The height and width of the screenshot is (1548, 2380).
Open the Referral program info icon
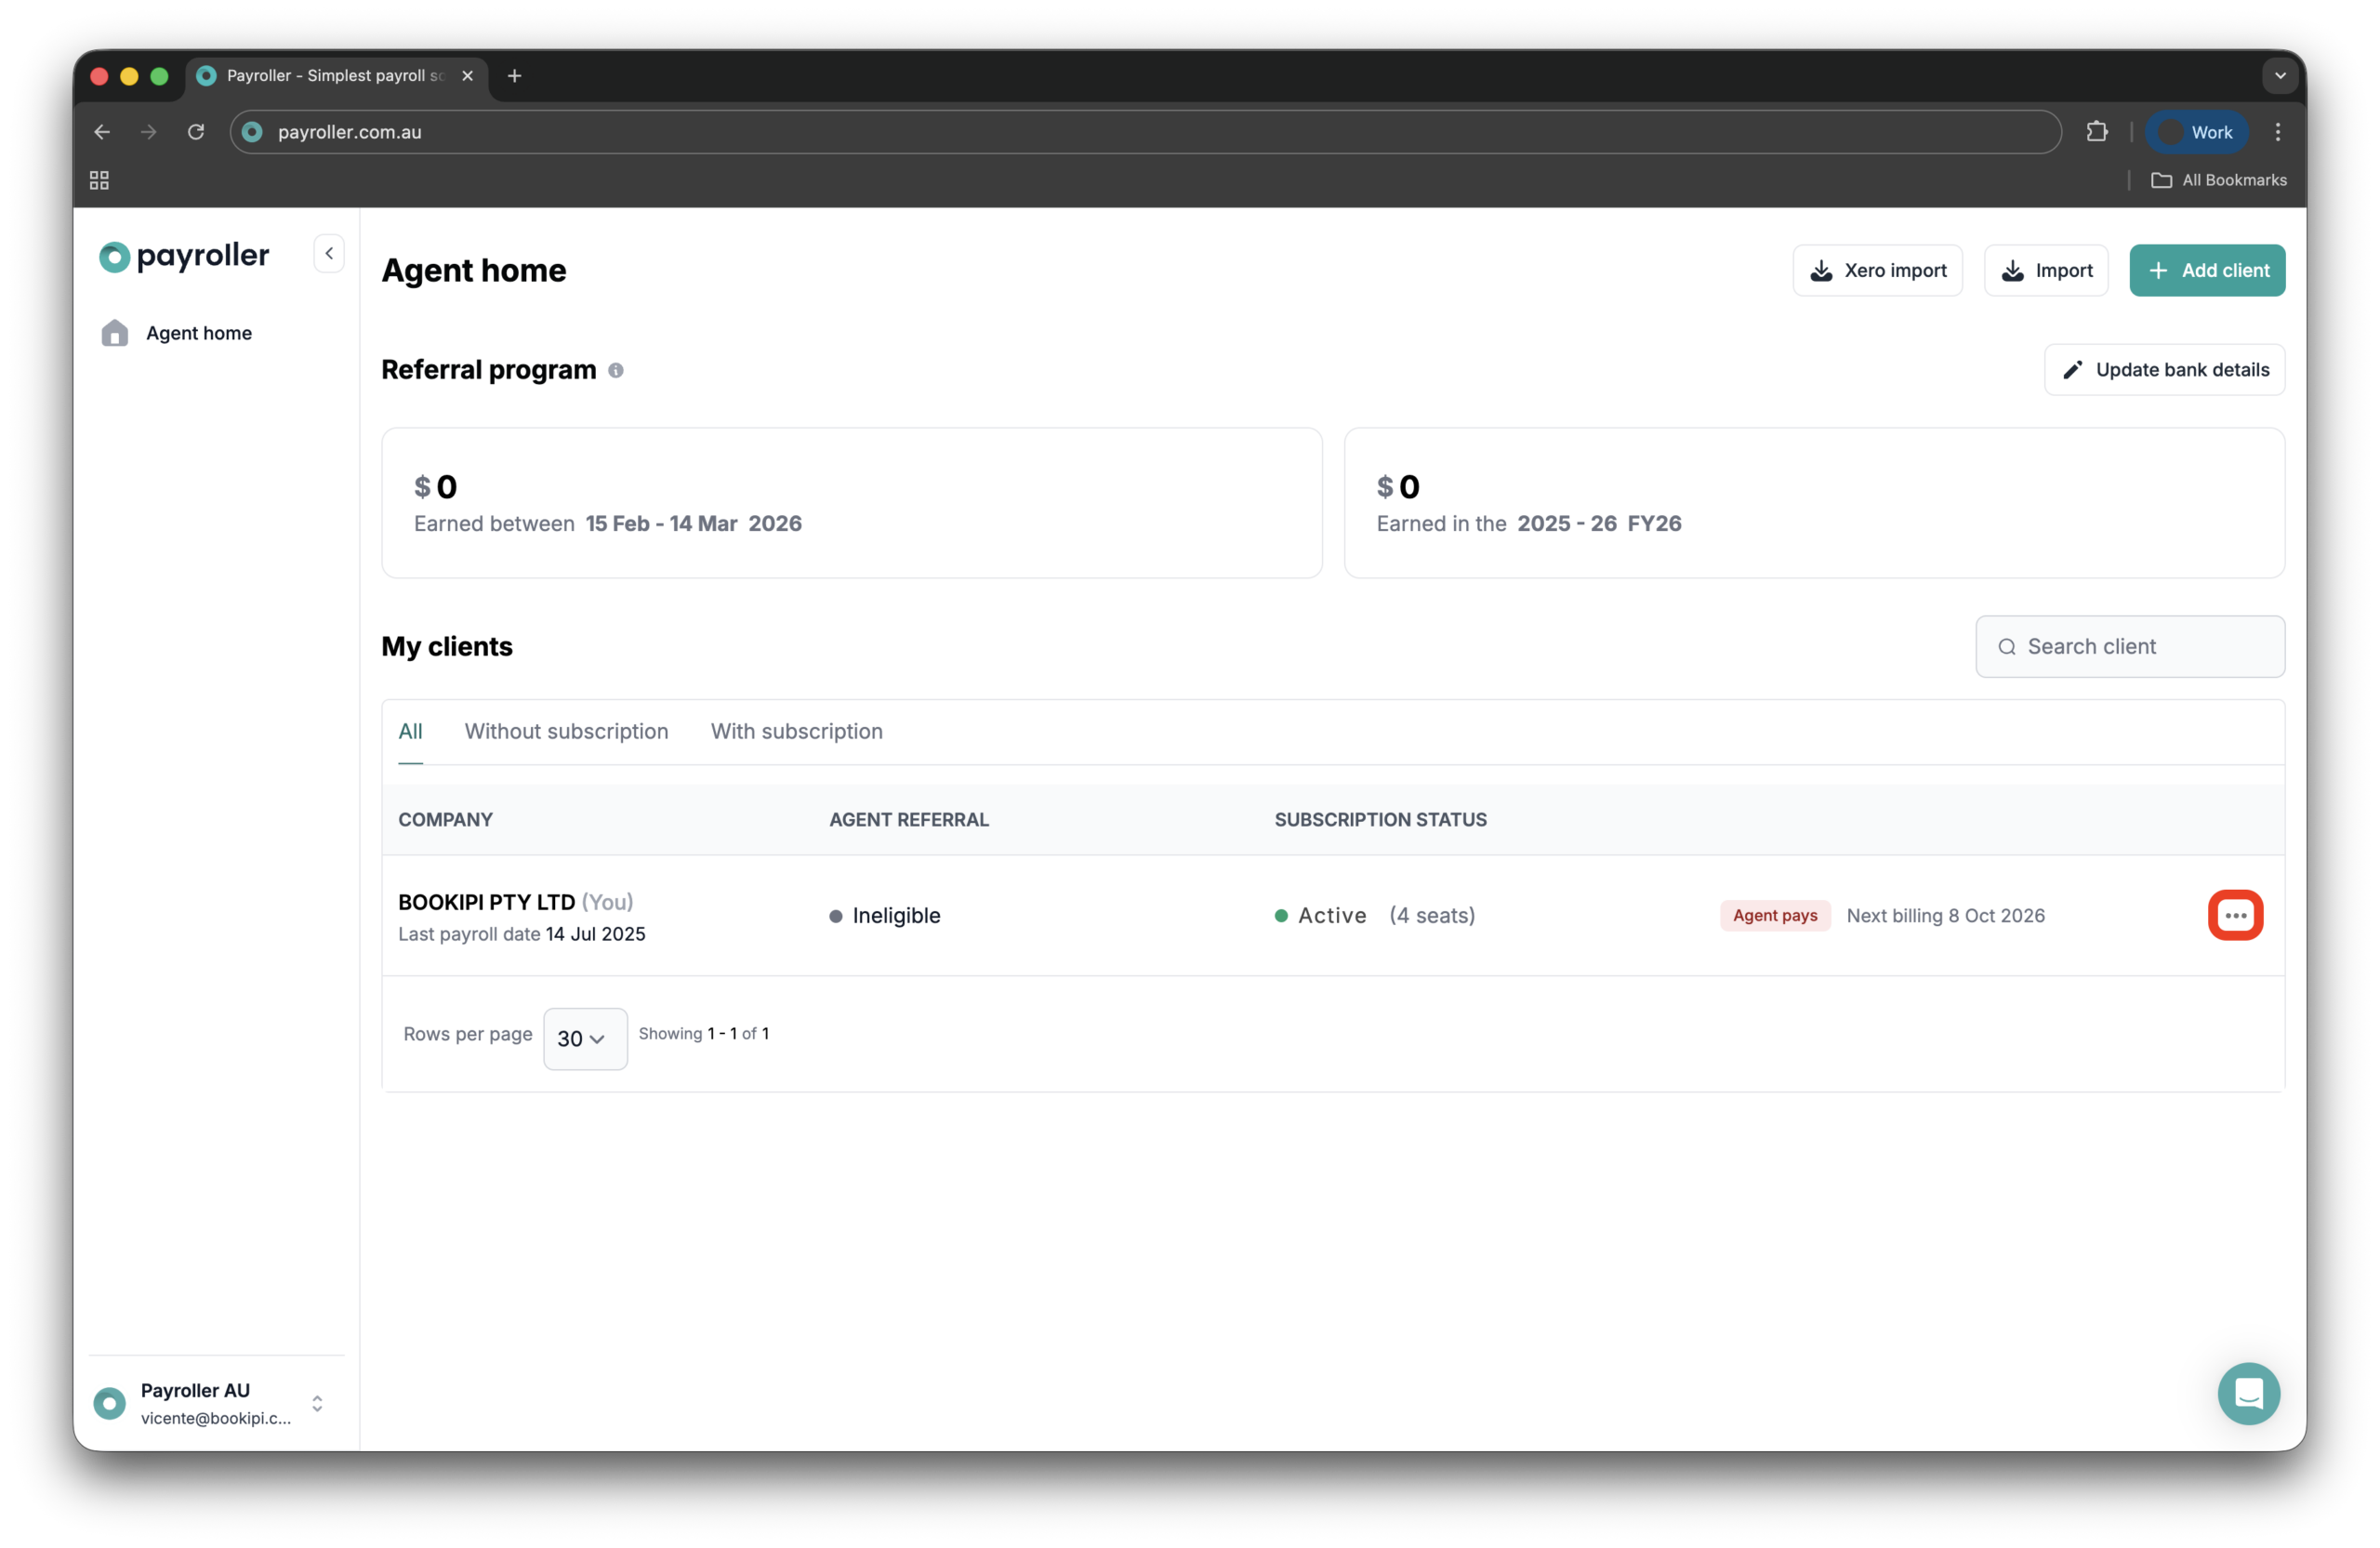pos(616,370)
